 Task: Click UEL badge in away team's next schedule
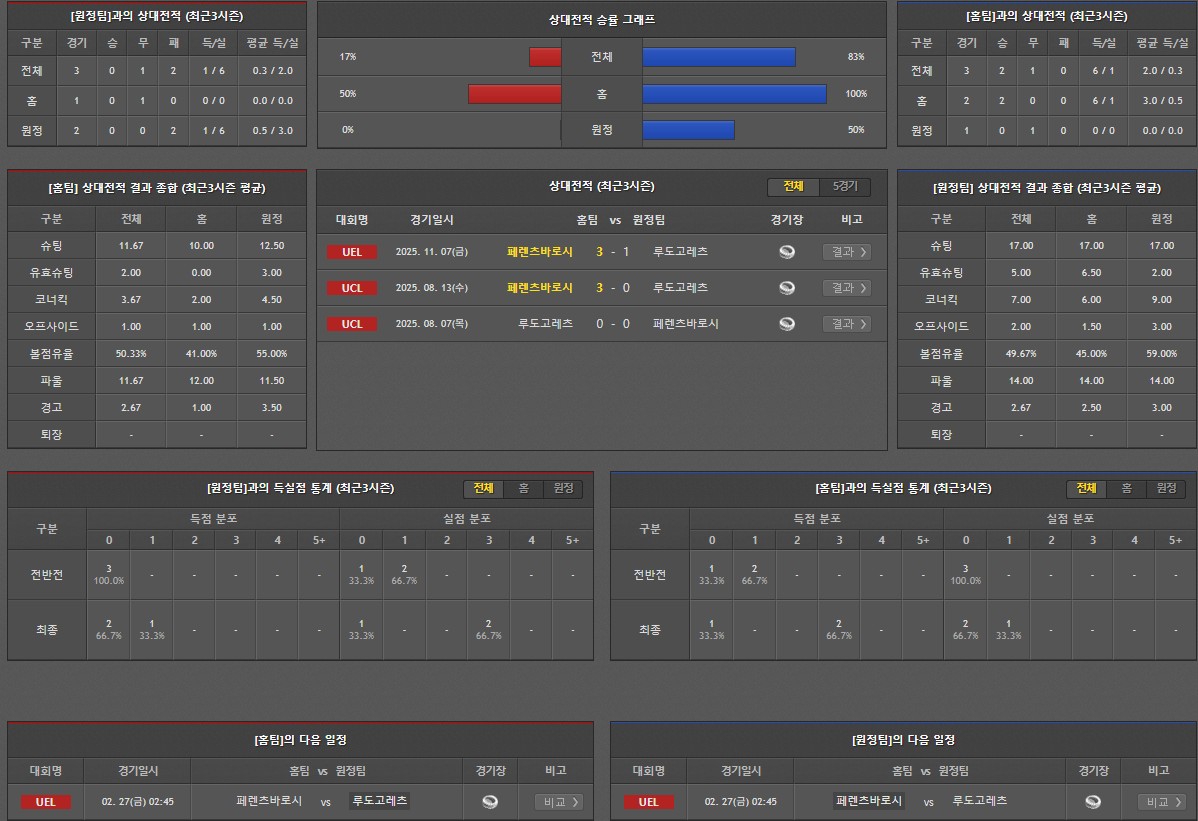[x=648, y=802]
